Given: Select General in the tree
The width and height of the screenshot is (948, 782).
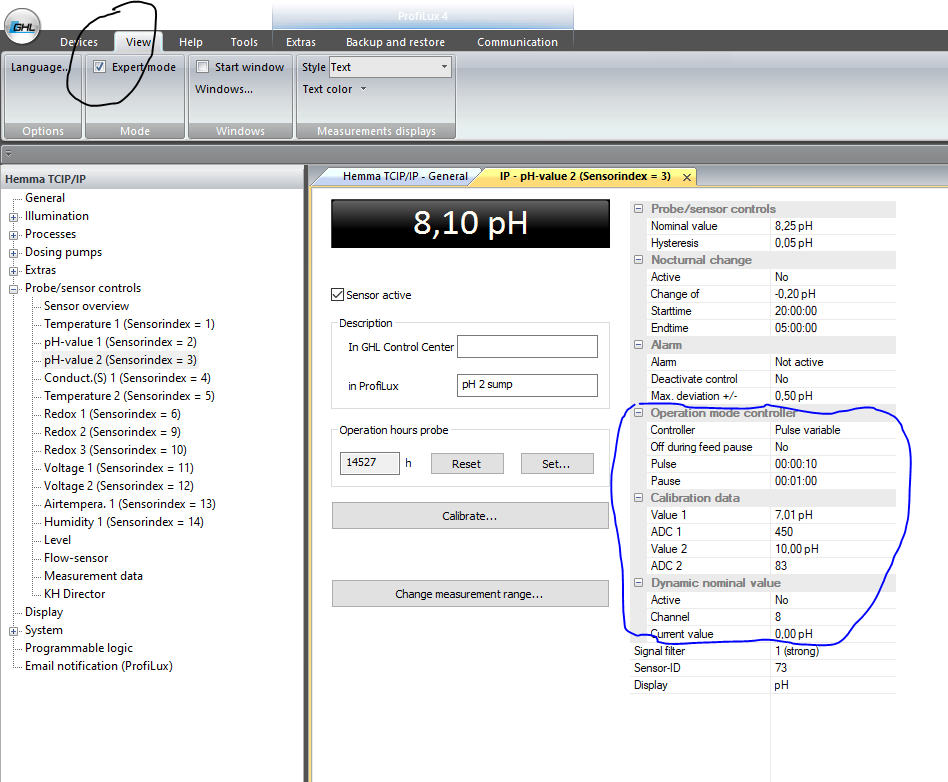Looking at the screenshot, I should [x=45, y=198].
